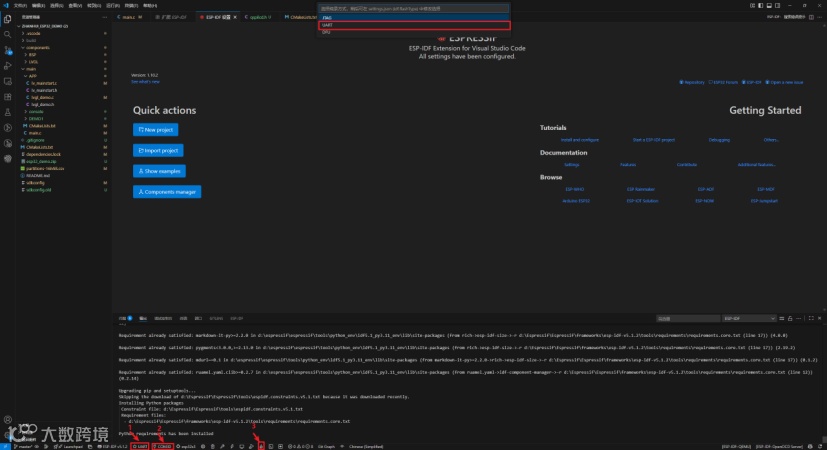Click the ESP-IDF monitor icon in status bar
The width and height of the screenshot is (828, 450).
coord(241,446)
